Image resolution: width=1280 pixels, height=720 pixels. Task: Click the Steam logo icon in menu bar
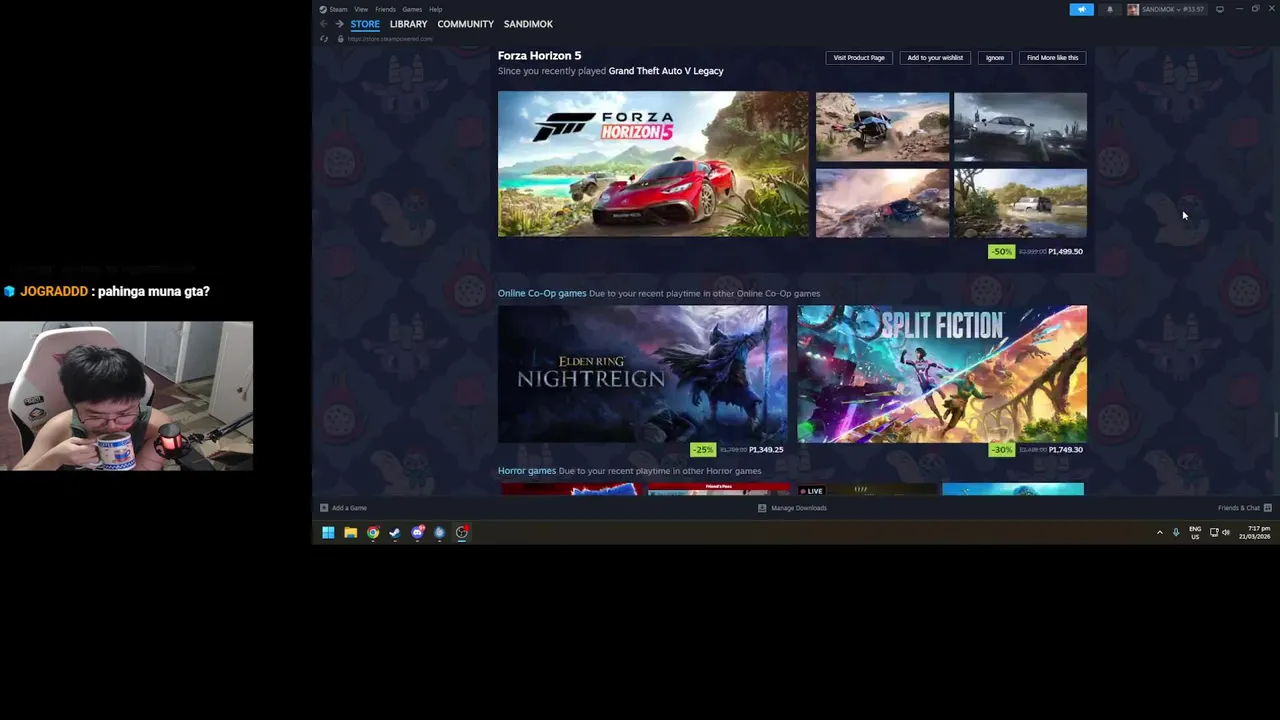pyautogui.click(x=323, y=9)
